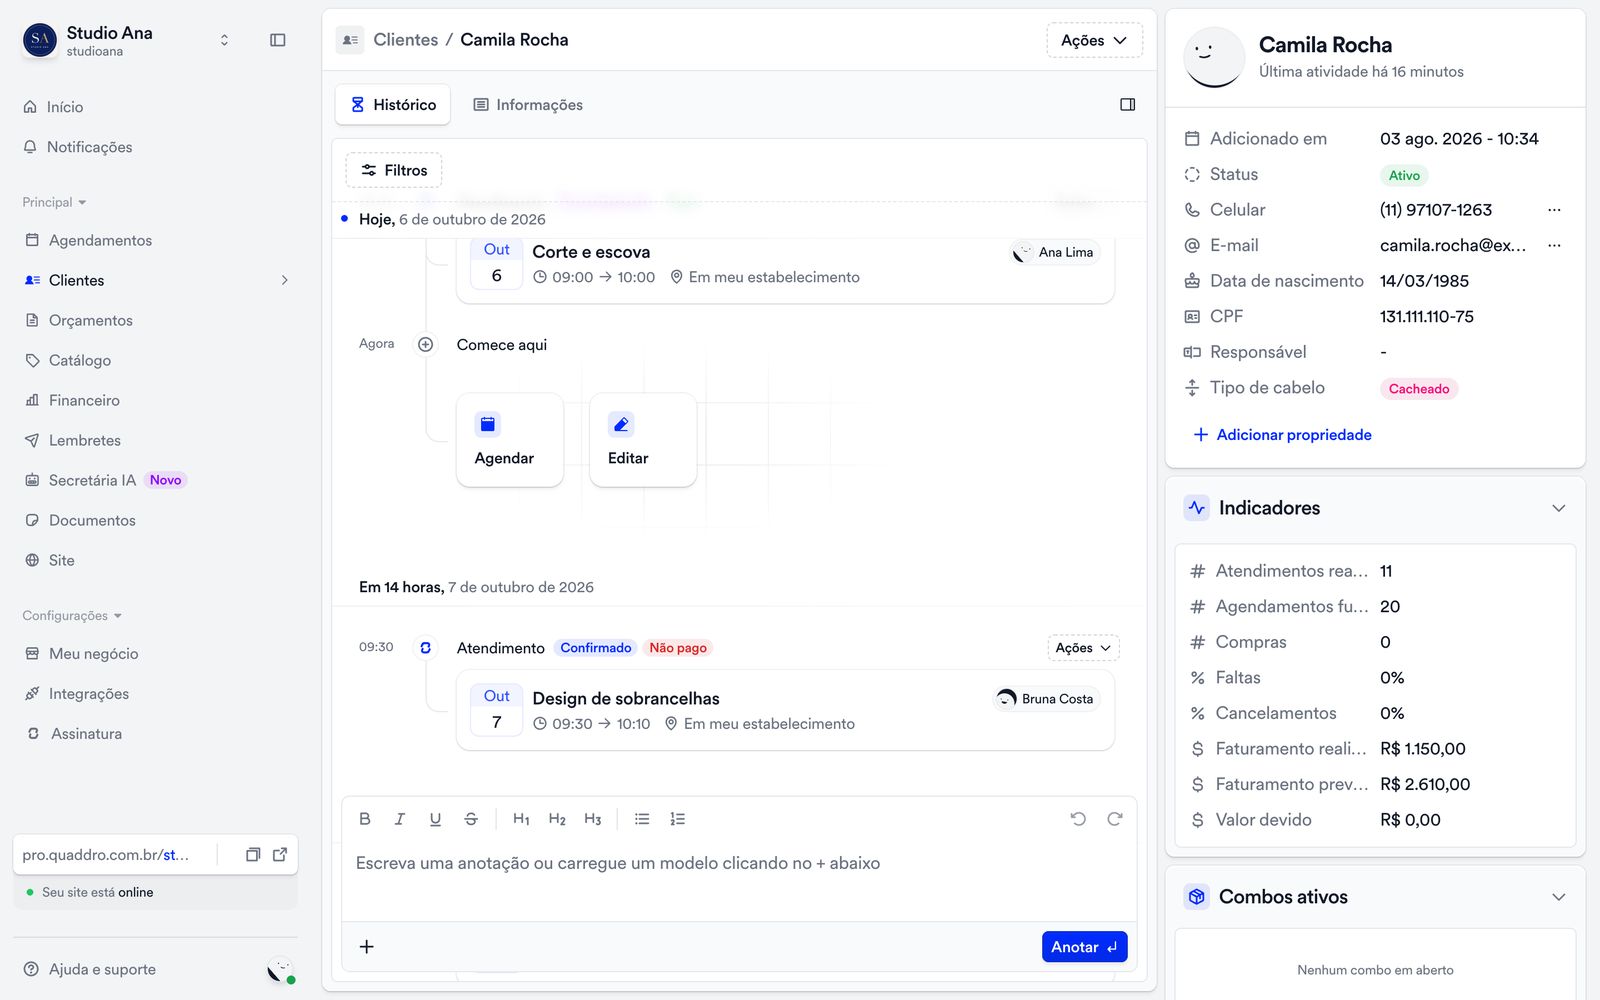Apply italic formatting in note editor
This screenshot has width=1600, height=1000.
400,819
